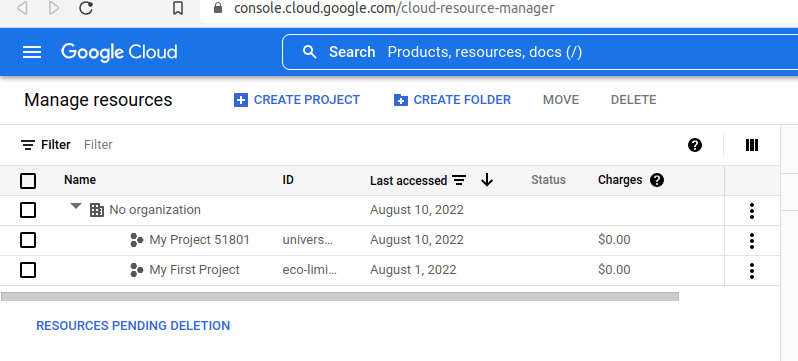Click the eco-limi... project ID cell
This screenshot has height=361, width=798.
(309, 270)
